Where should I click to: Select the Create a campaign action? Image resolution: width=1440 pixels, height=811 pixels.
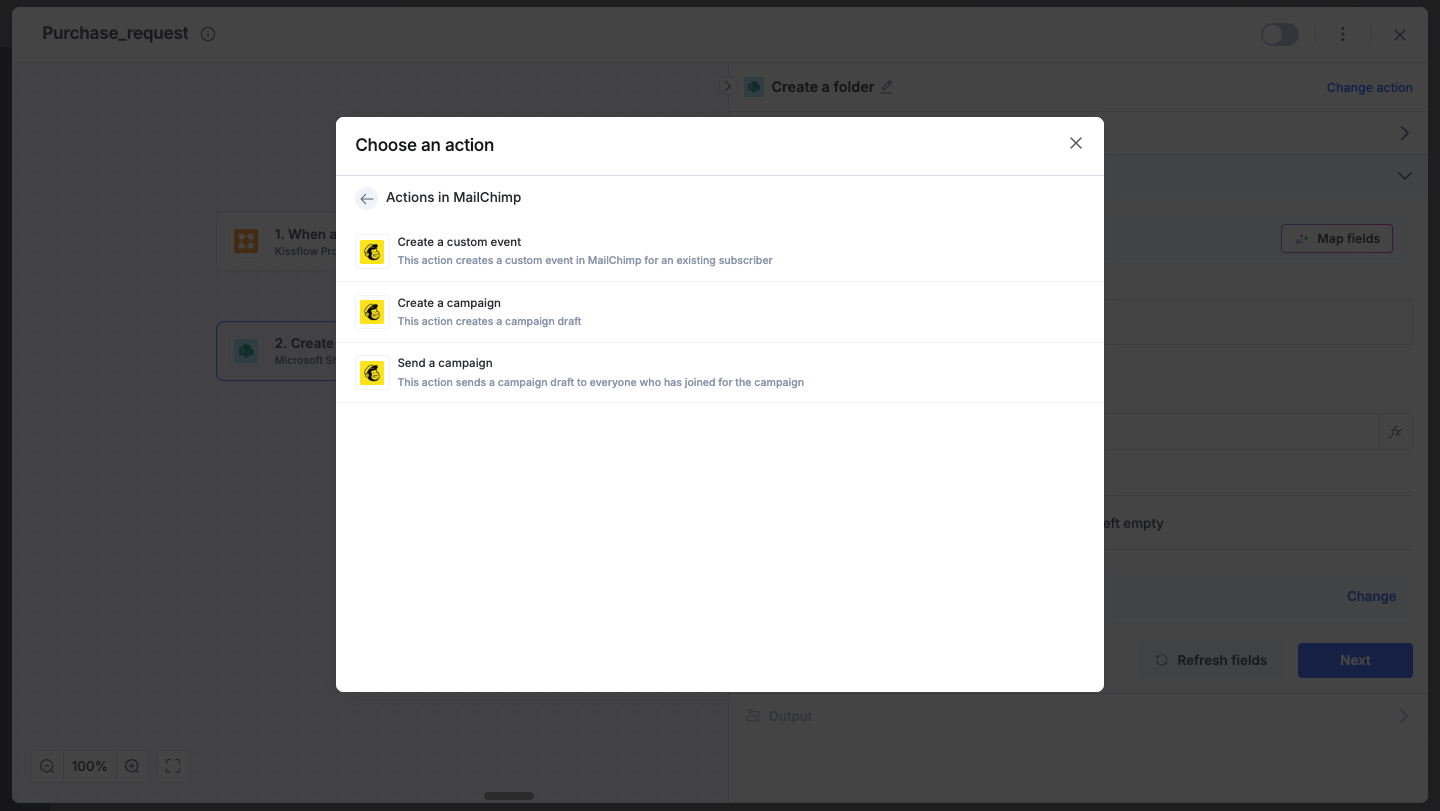point(720,312)
